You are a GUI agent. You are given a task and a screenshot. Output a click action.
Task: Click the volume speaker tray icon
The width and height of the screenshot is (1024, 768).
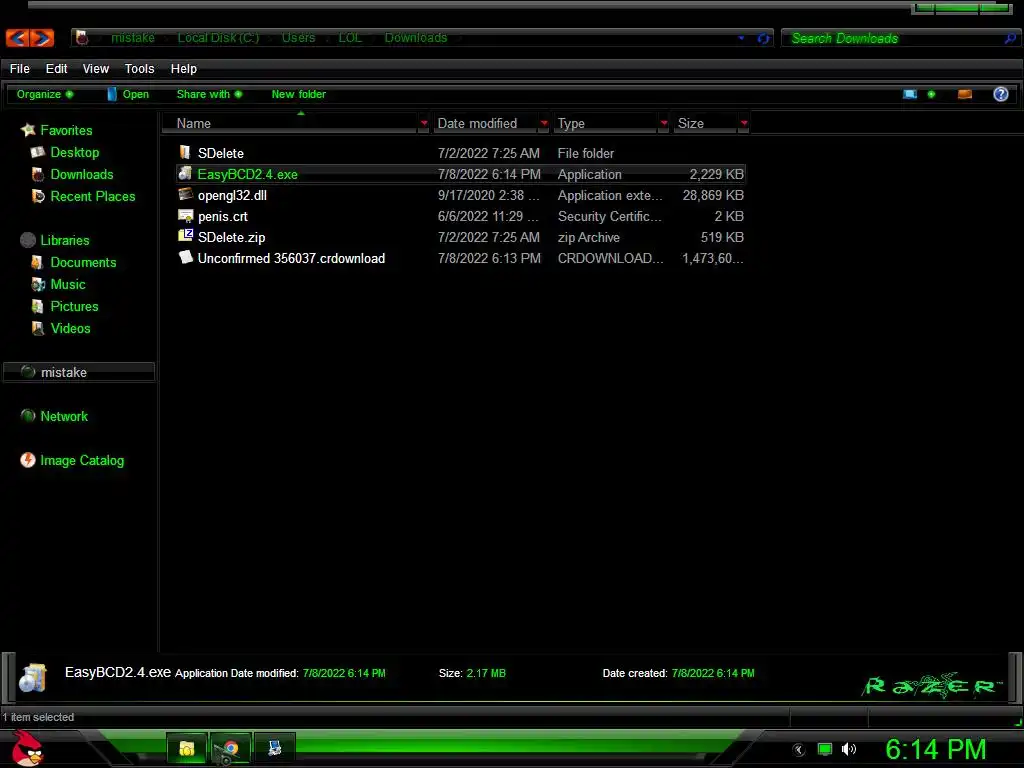pyautogui.click(x=848, y=749)
